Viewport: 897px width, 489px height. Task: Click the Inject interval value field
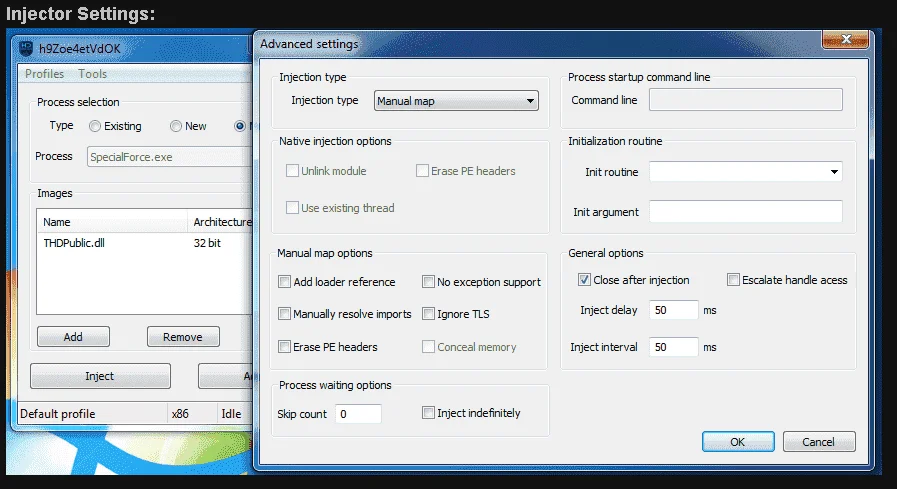click(x=673, y=347)
